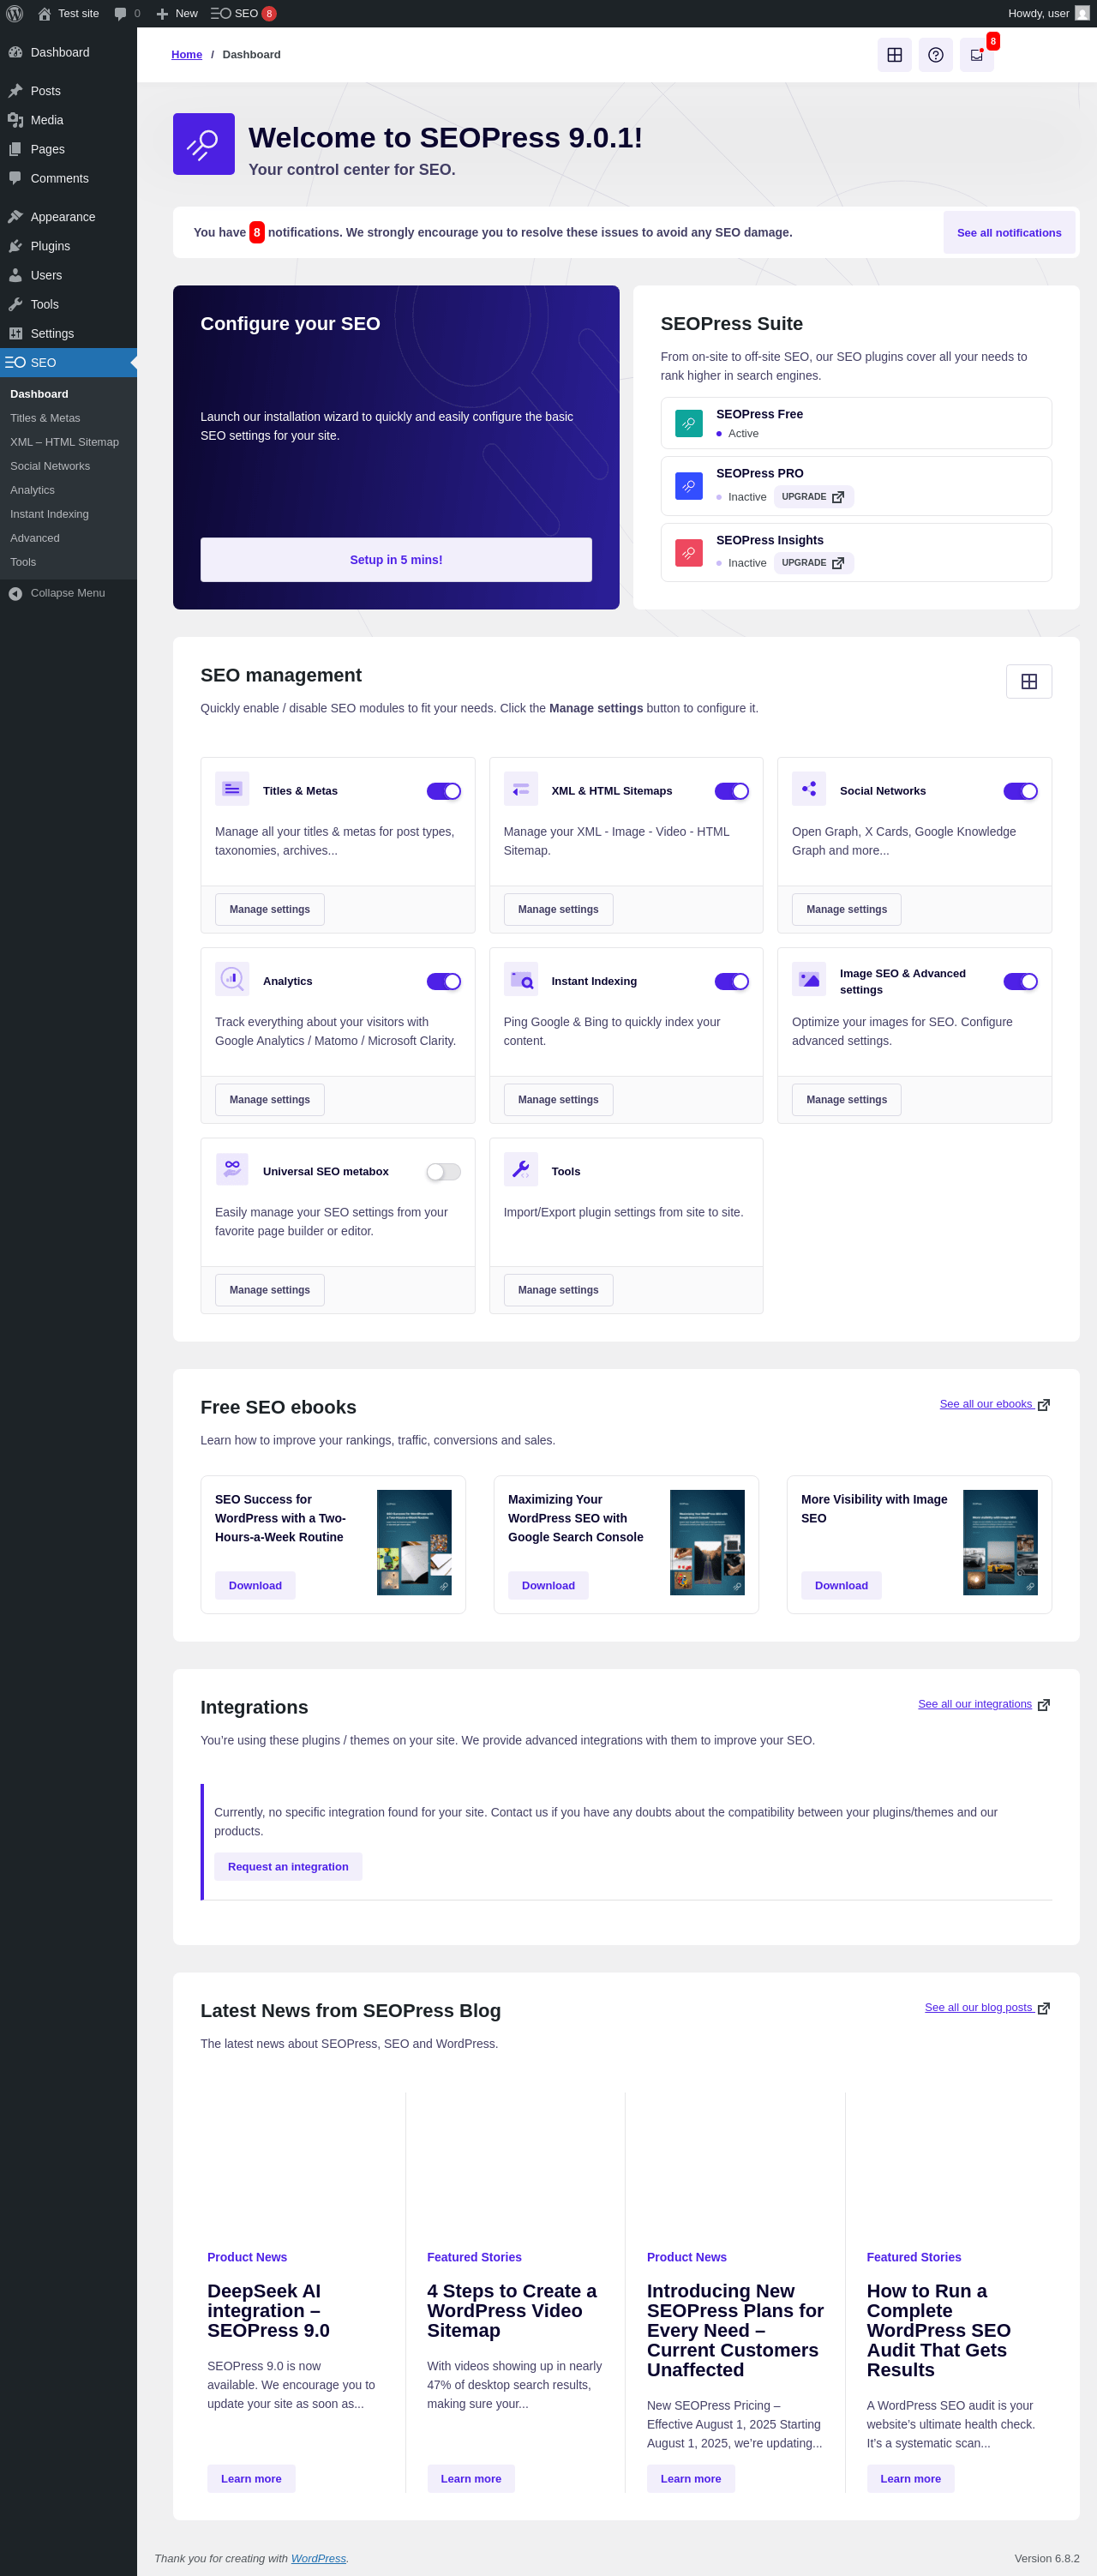
Task: Click the grid layout icon in SEO management
Action: click(1028, 681)
